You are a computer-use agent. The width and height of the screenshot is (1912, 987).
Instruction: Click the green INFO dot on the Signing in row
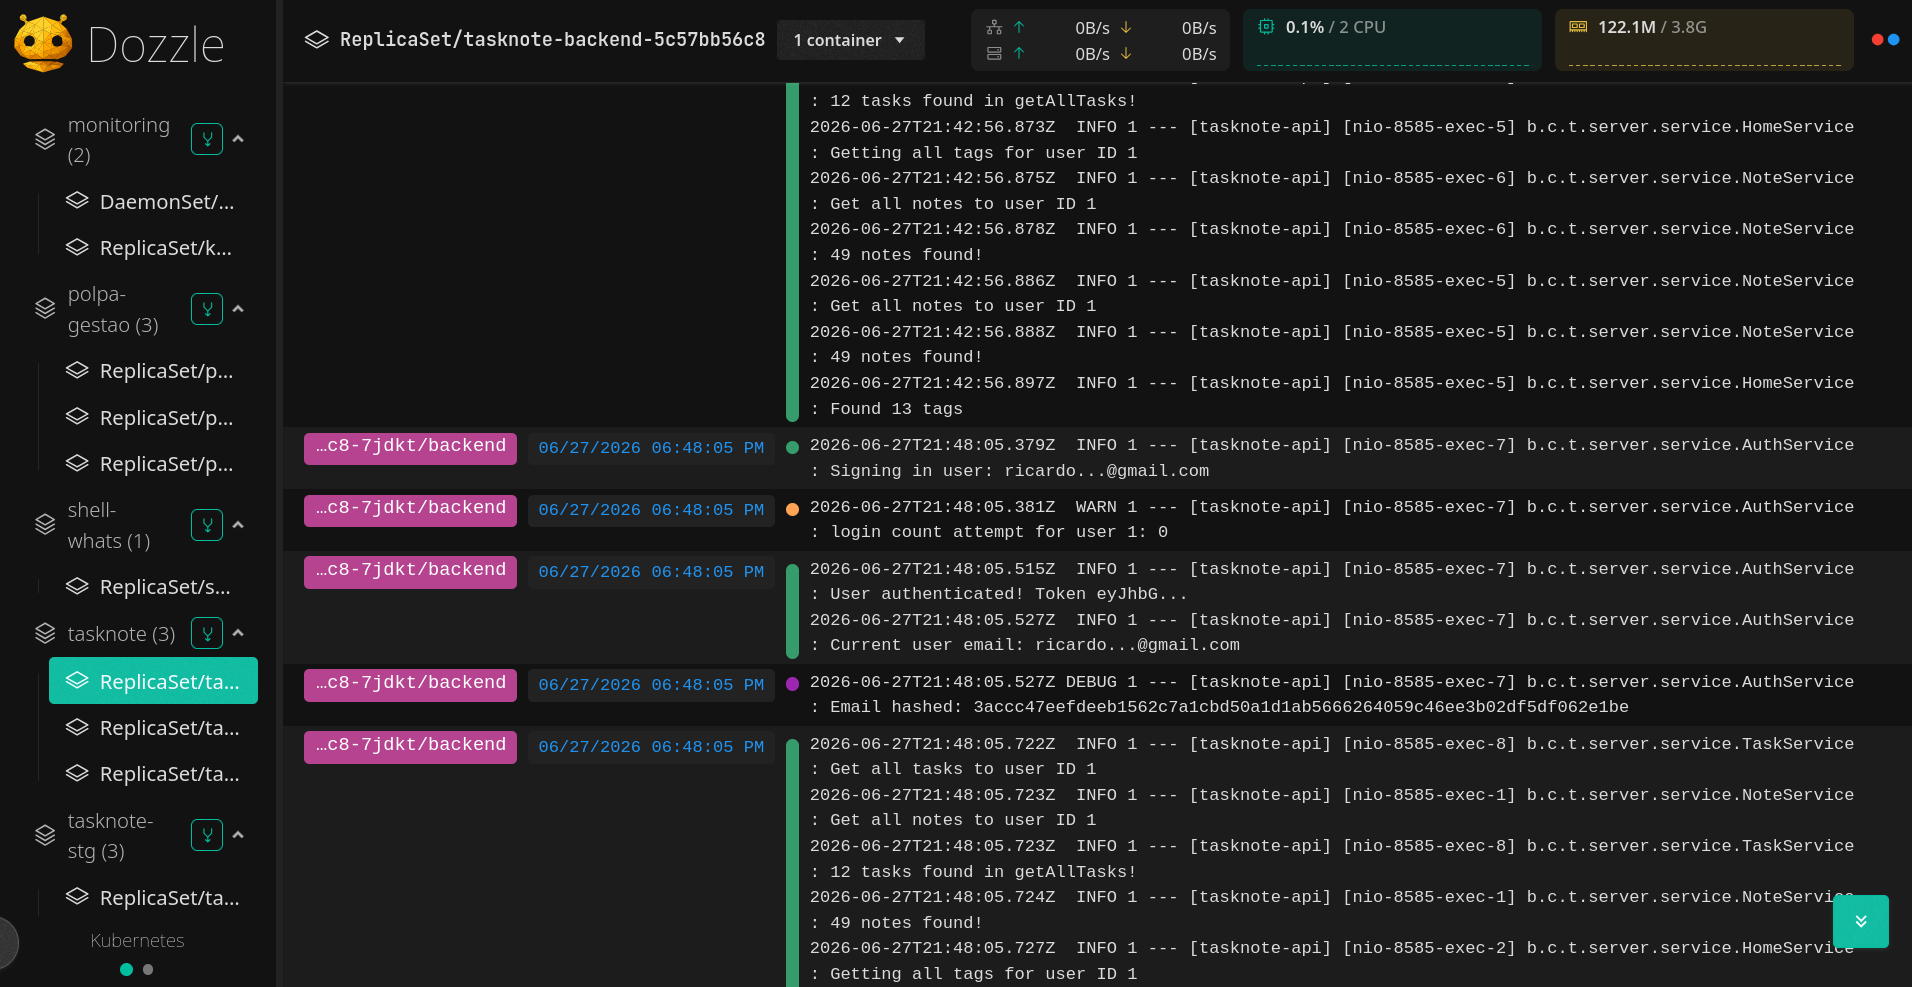(x=792, y=448)
